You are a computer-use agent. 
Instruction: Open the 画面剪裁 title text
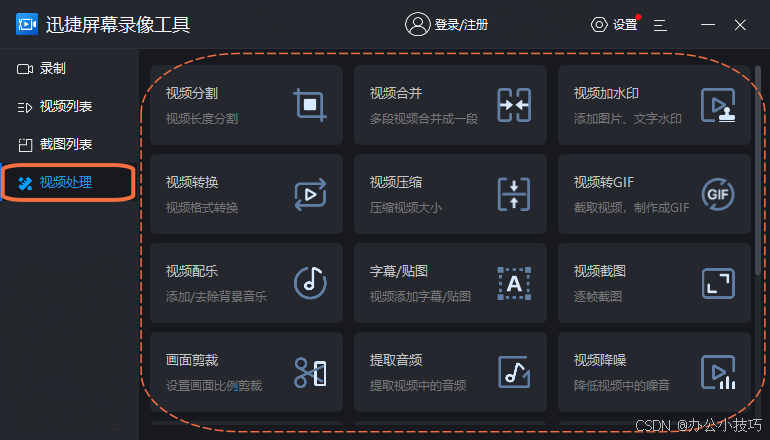pyautogui.click(x=192, y=360)
